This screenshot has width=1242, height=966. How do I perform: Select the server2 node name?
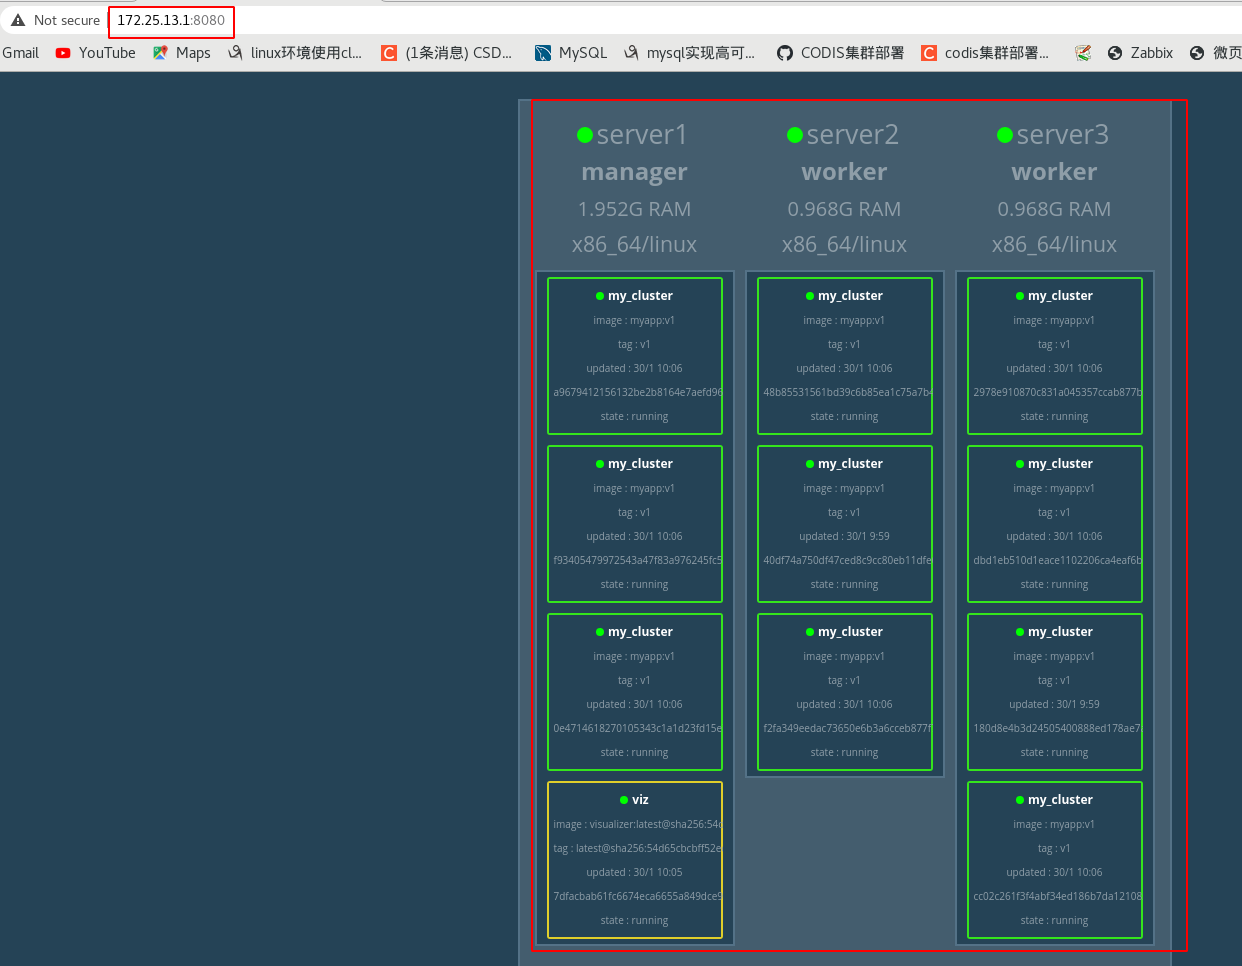click(x=853, y=135)
